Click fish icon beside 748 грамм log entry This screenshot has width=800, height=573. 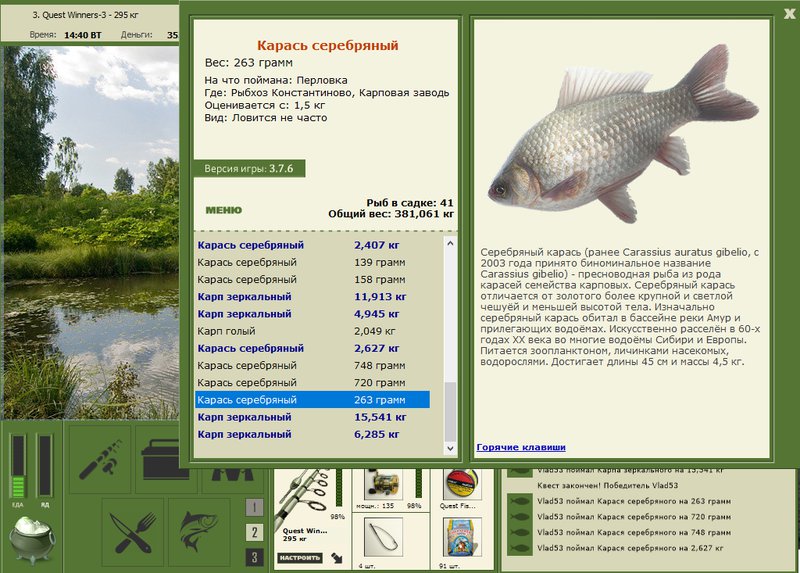coord(519,533)
